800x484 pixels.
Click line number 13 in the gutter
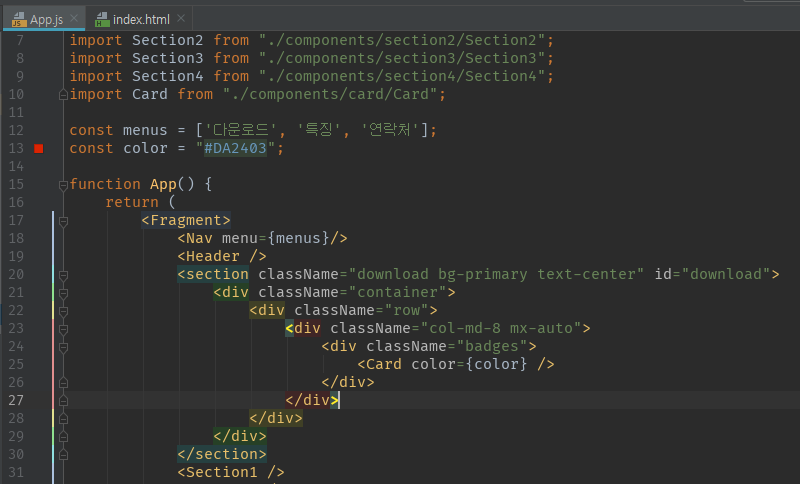(16, 148)
